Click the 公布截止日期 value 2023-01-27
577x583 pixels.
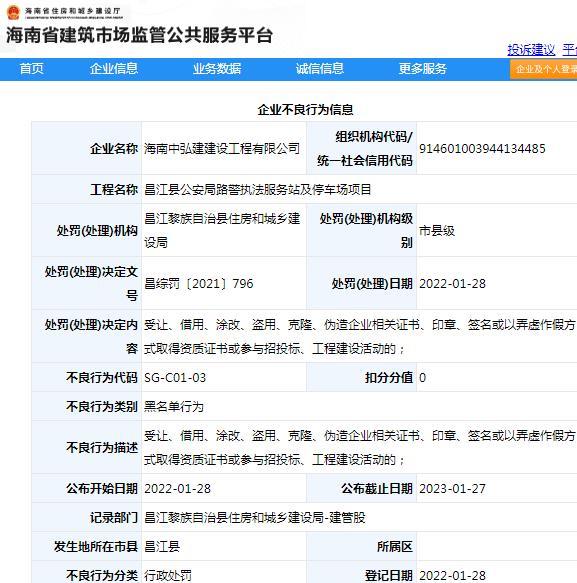(452, 489)
